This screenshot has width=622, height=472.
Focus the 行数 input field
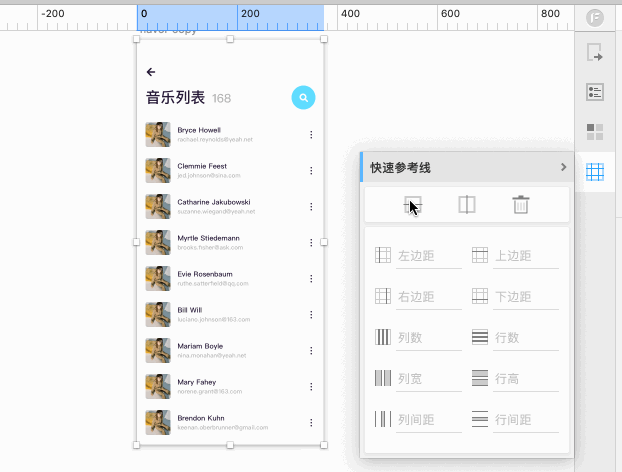tap(526, 338)
